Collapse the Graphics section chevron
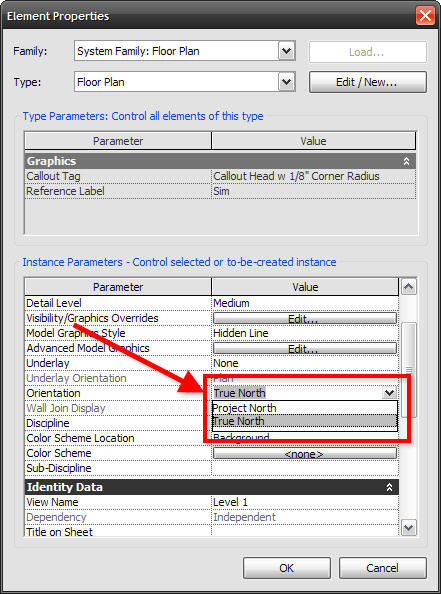The height and width of the screenshot is (594, 441). click(406, 161)
